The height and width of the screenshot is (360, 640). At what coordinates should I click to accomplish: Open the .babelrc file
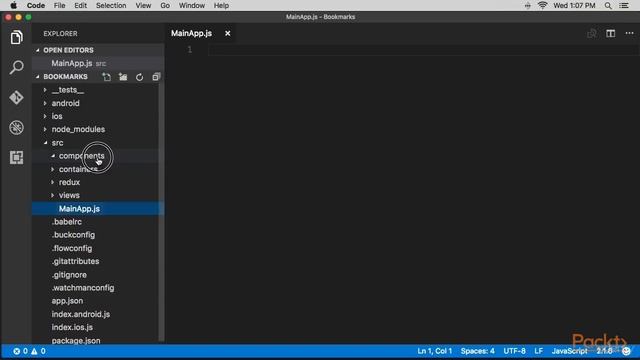(x=67, y=222)
